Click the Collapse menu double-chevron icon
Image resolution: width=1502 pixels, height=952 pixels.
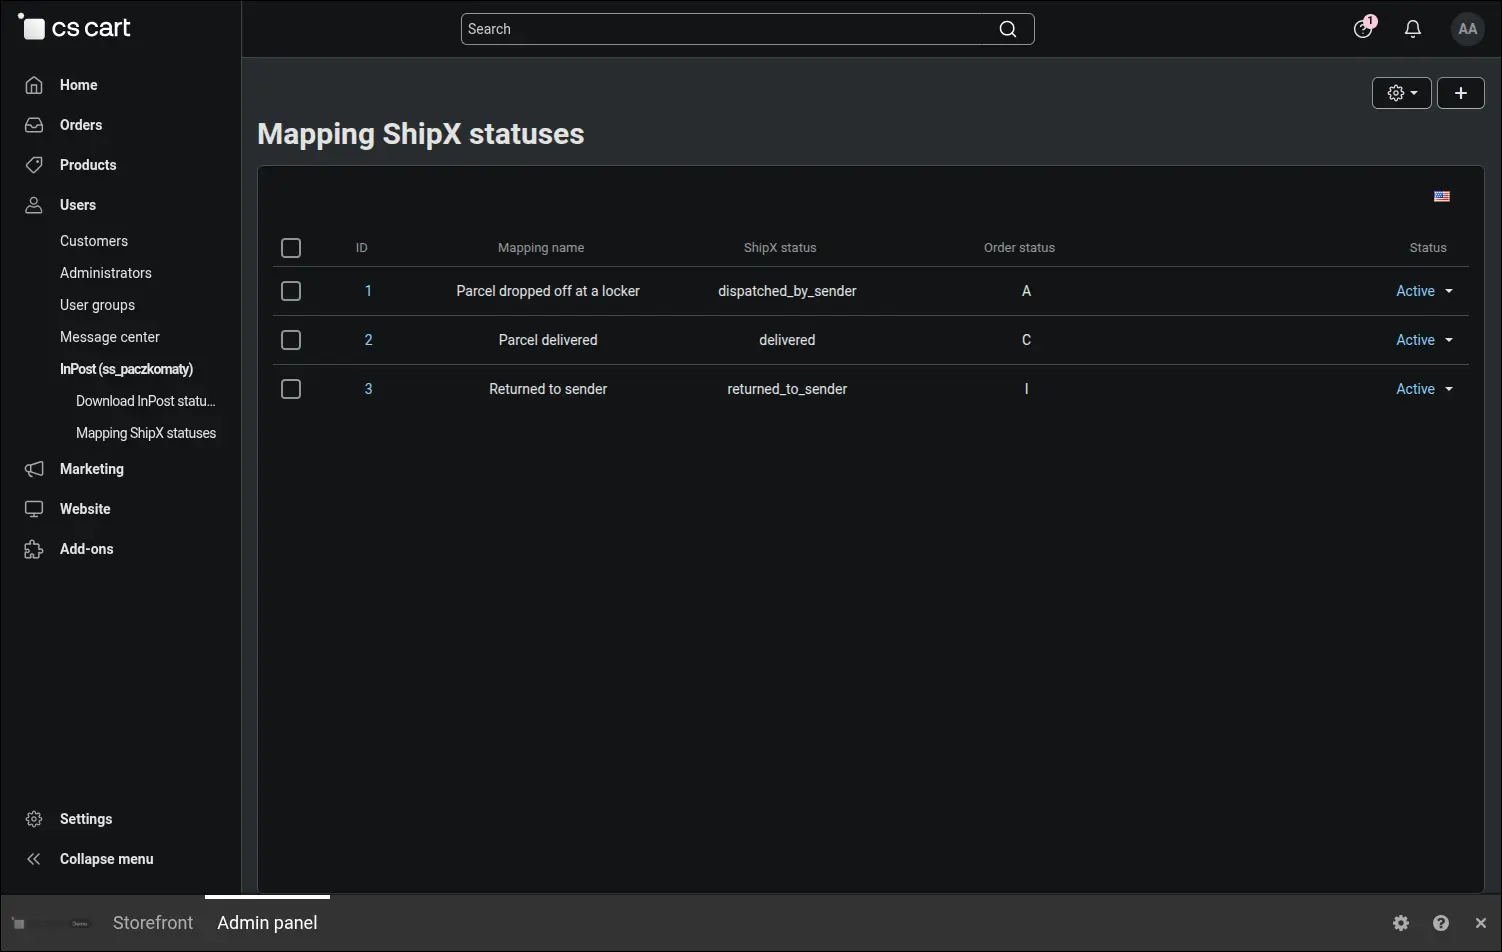(34, 859)
